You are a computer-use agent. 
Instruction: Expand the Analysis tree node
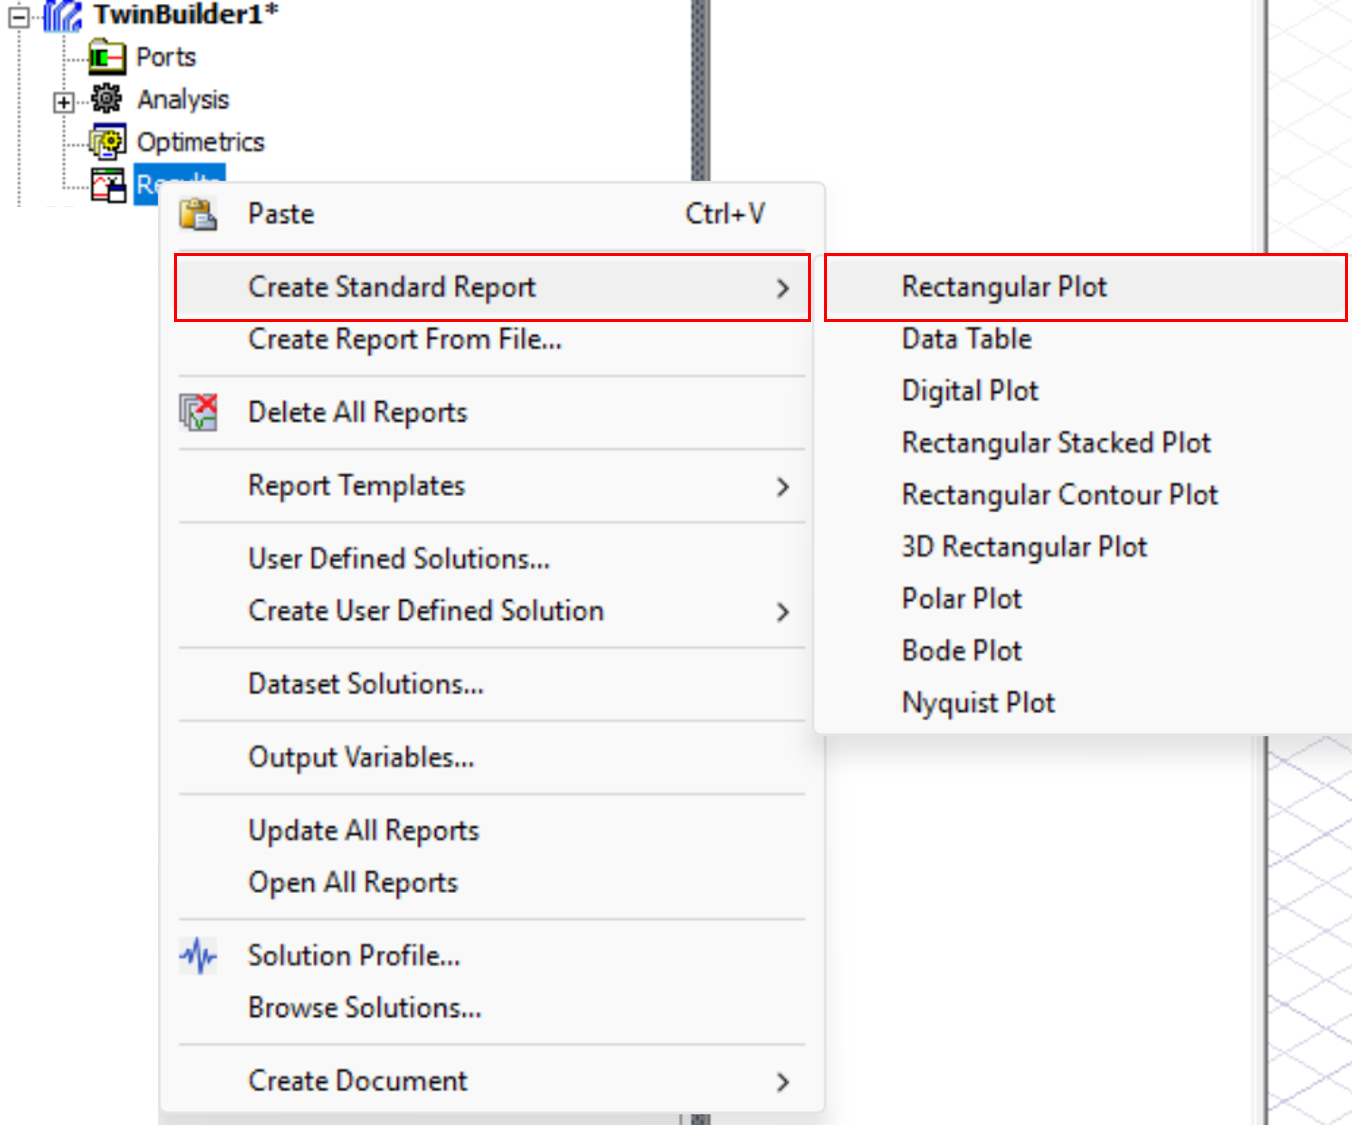tap(64, 102)
